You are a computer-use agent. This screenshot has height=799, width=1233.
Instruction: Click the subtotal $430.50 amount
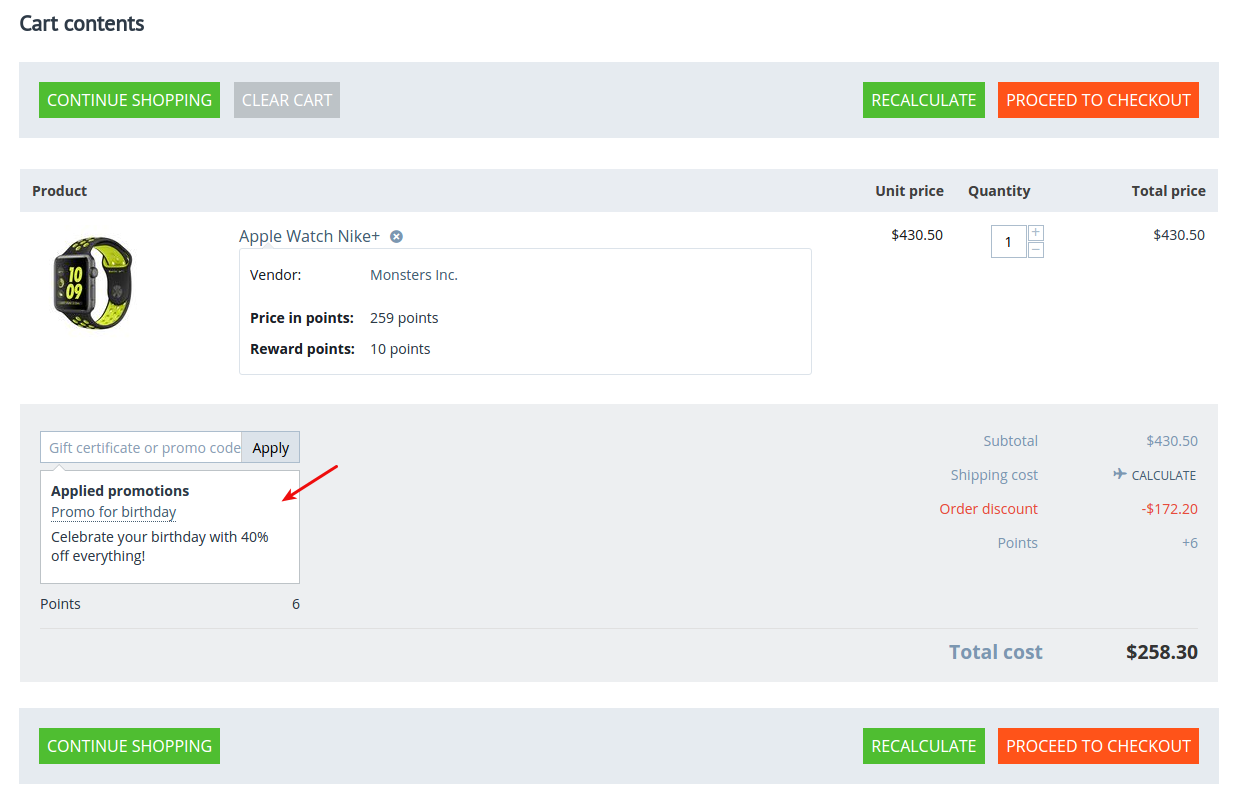[1172, 441]
